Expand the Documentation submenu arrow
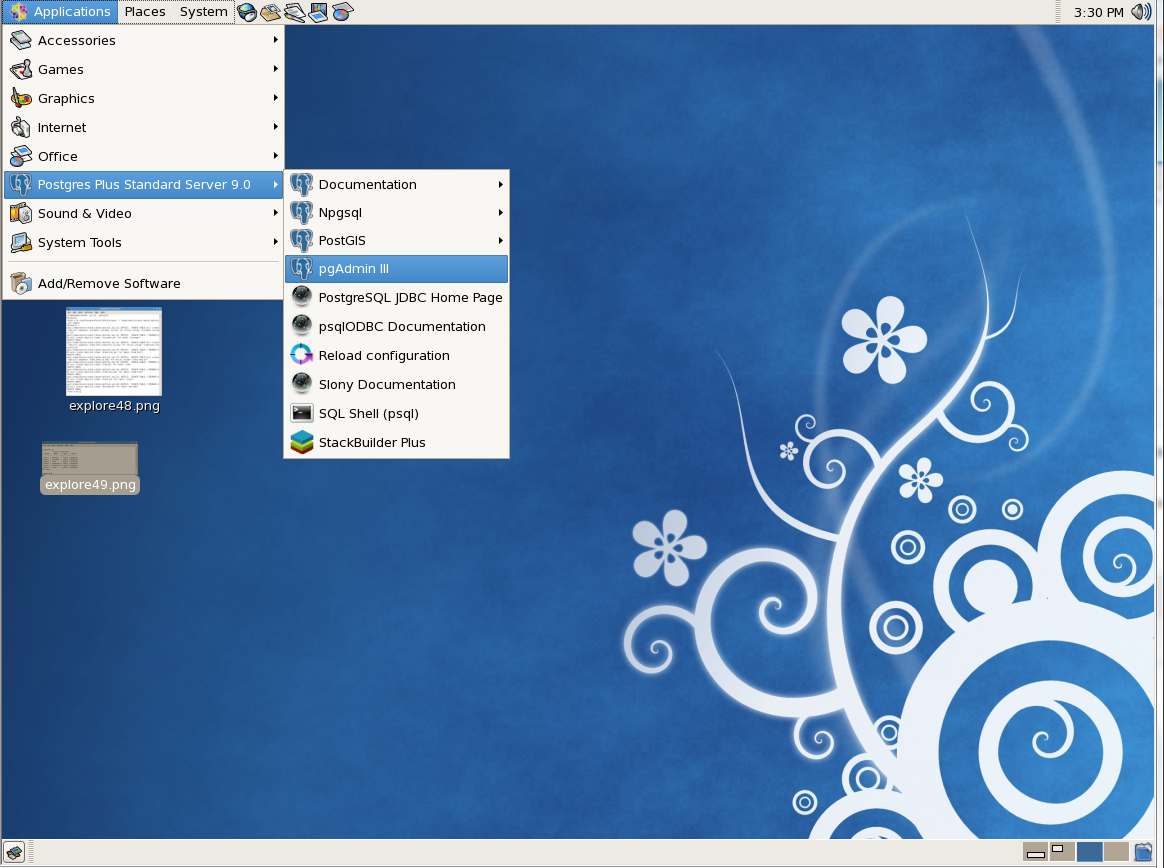Image resolution: width=1164 pixels, height=868 pixels. pyautogui.click(x=500, y=184)
